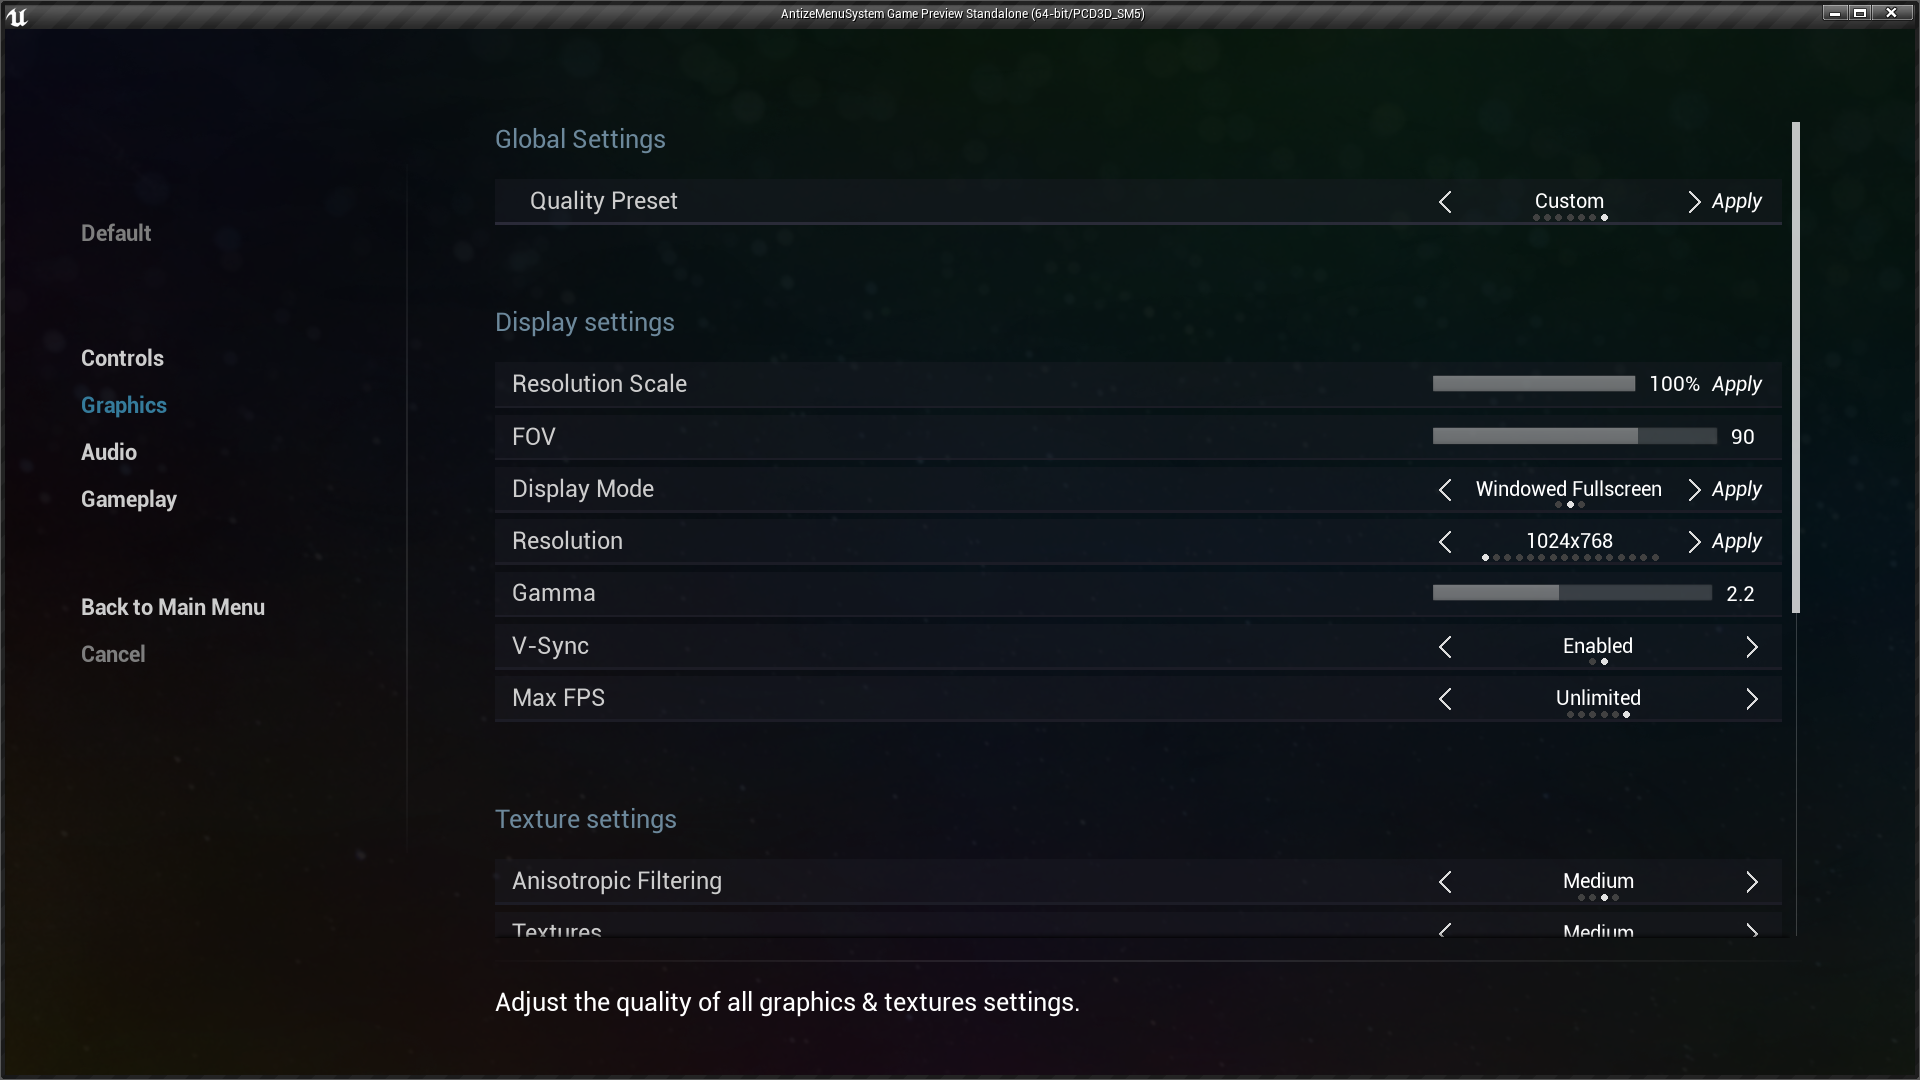
Task: Click left arrow for Quality Preset
Action: pyautogui.click(x=1445, y=202)
